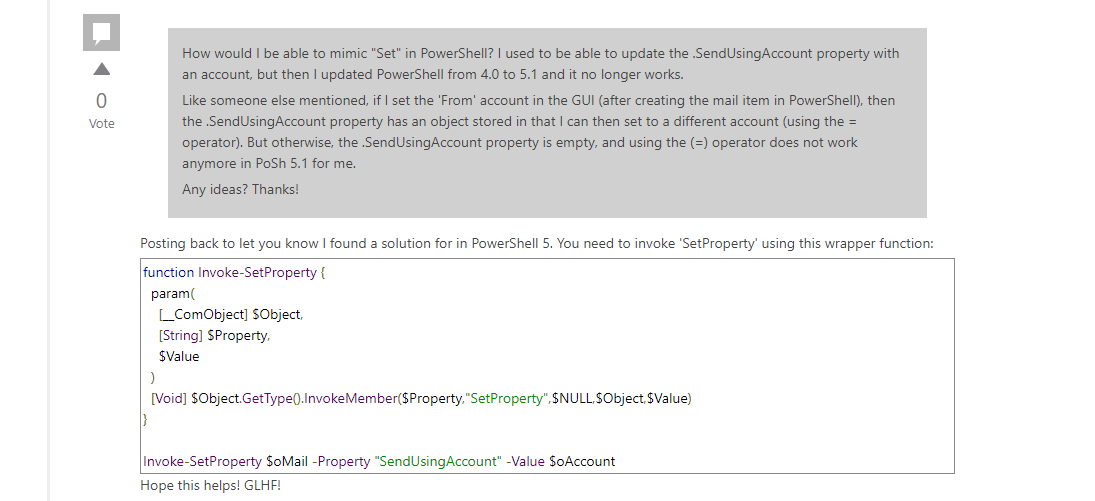Click the sentence starting "Posting back to let"
1095x501 pixels.
536,243
